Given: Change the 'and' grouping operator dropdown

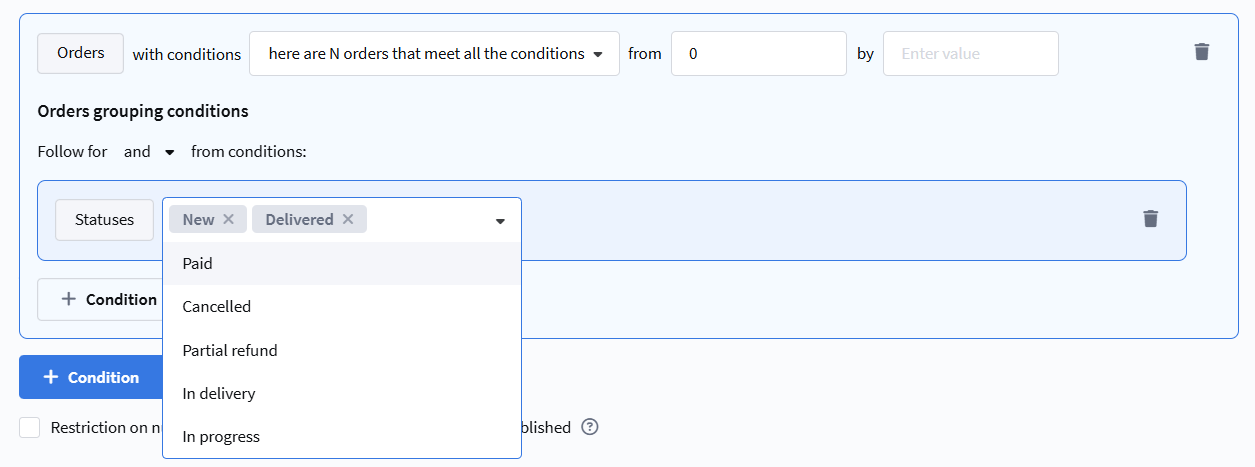Looking at the screenshot, I should pyautogui.click(x=149, y=152).
